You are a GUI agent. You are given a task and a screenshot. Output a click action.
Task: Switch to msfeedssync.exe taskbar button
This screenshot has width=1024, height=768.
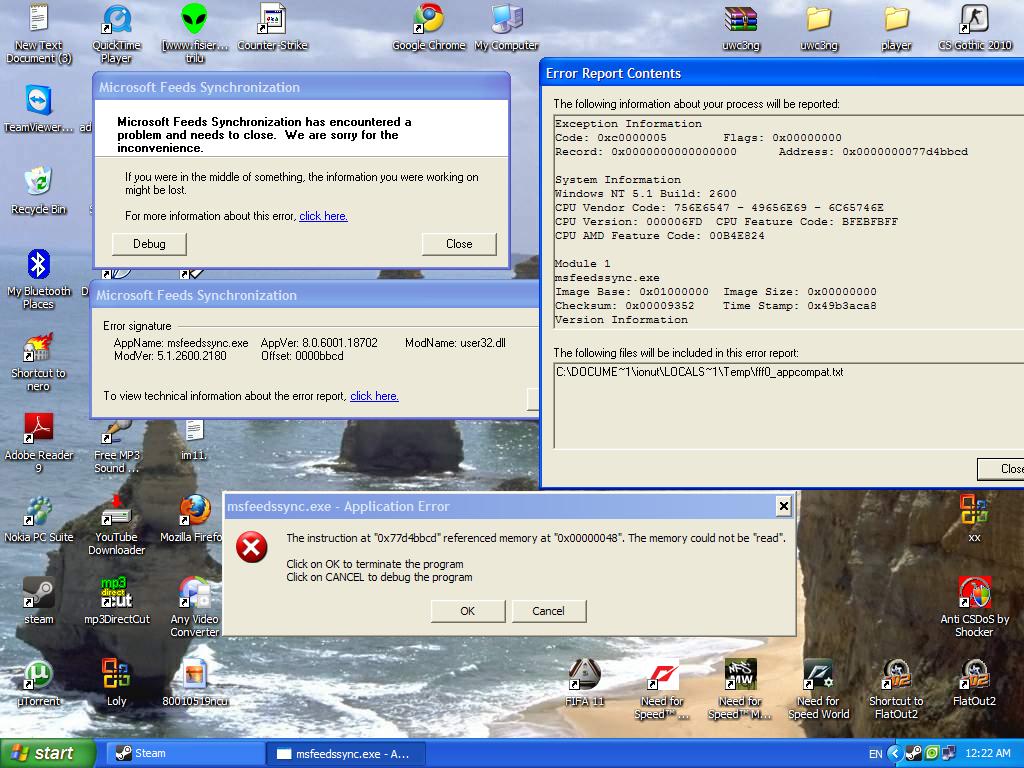coord(347,753)
